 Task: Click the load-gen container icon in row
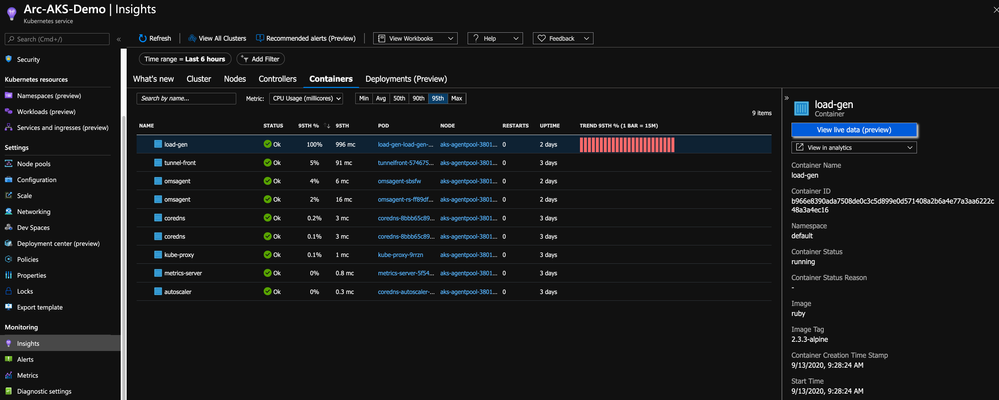(x=158, y=145)
